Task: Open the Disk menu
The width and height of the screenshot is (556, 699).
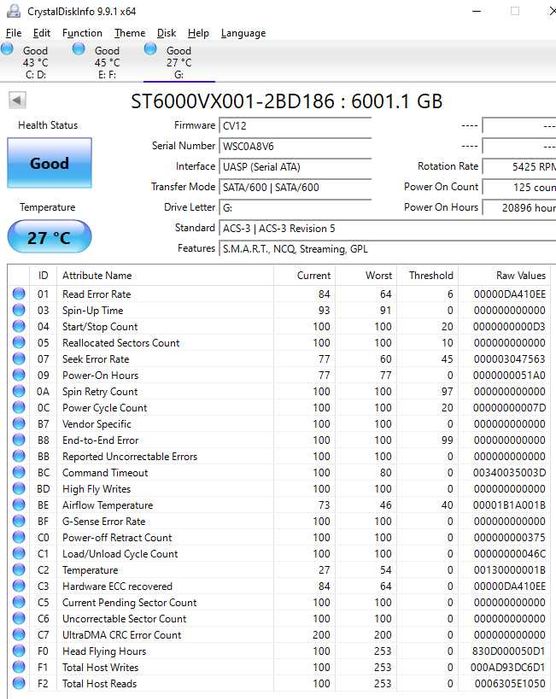Action: click(166, 33)
